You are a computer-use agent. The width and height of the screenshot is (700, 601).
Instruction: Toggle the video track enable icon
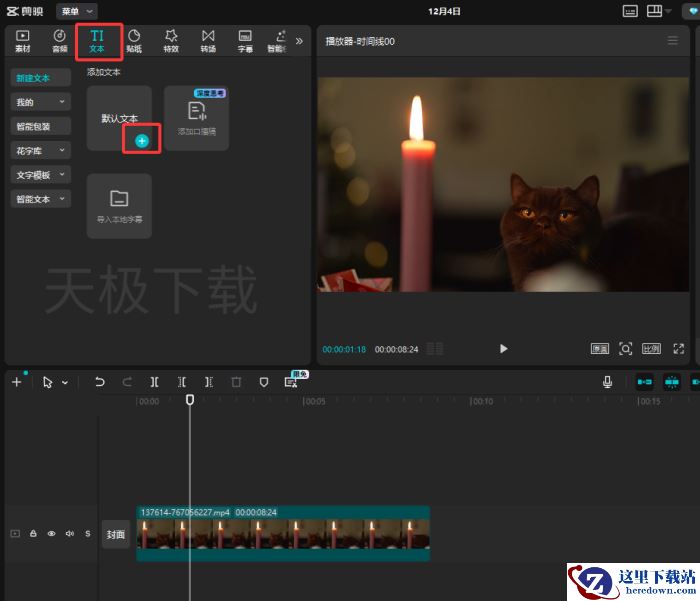click(x=15, y=534)
